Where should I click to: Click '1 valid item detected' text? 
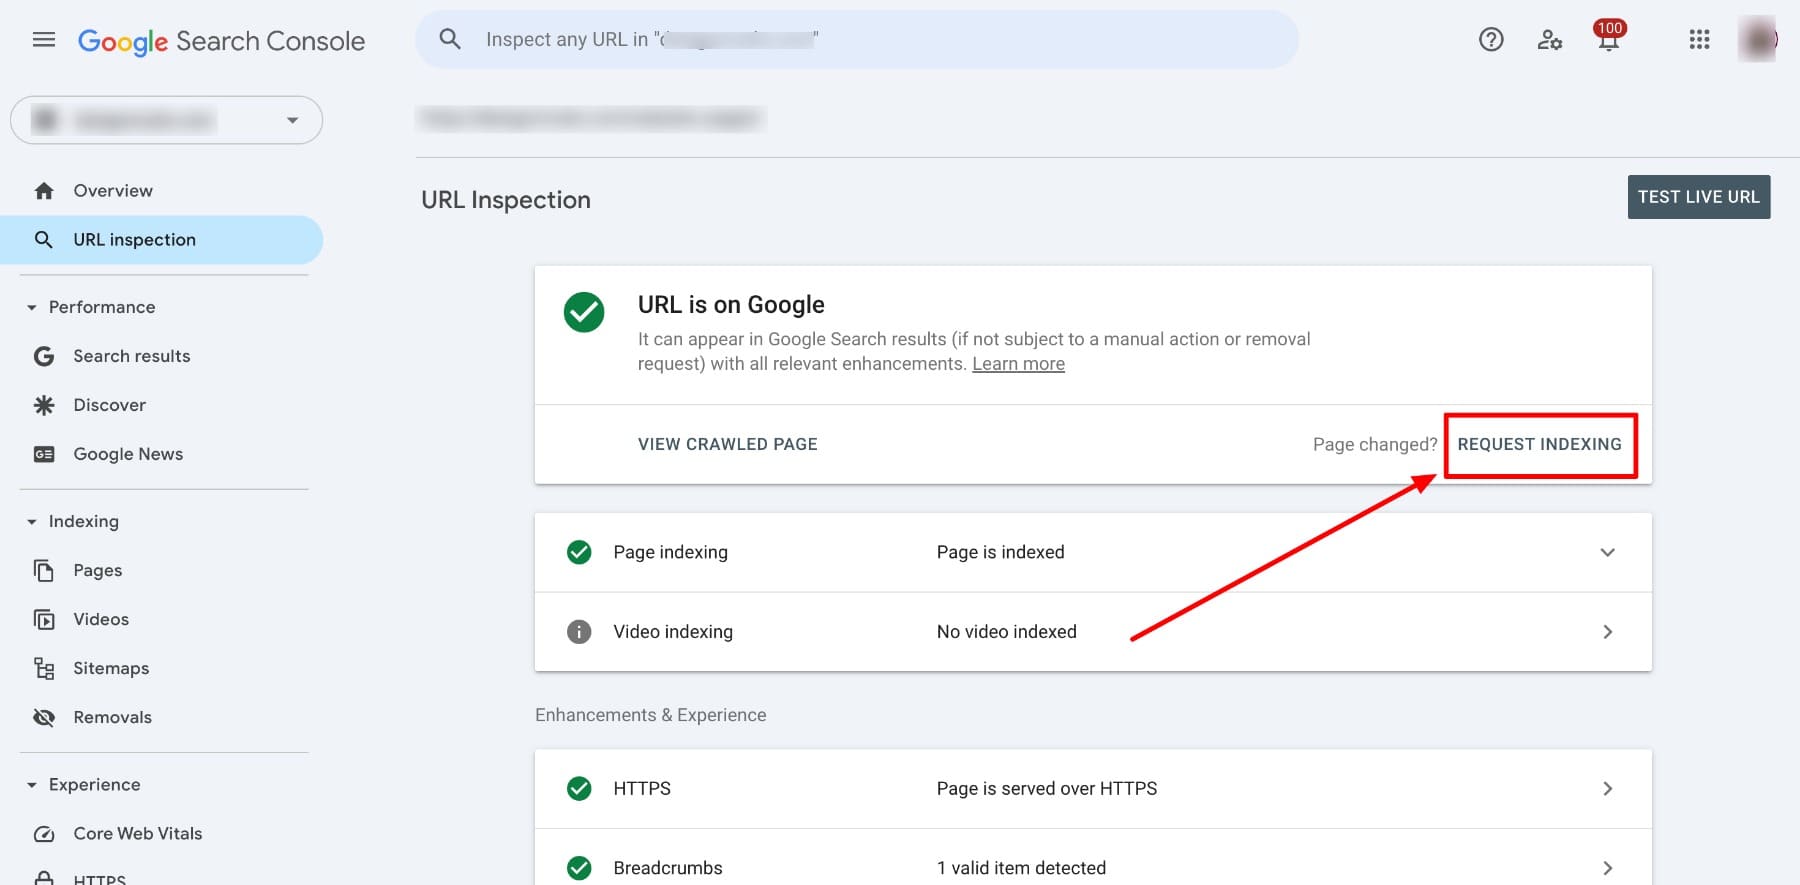pos(1021,868)
